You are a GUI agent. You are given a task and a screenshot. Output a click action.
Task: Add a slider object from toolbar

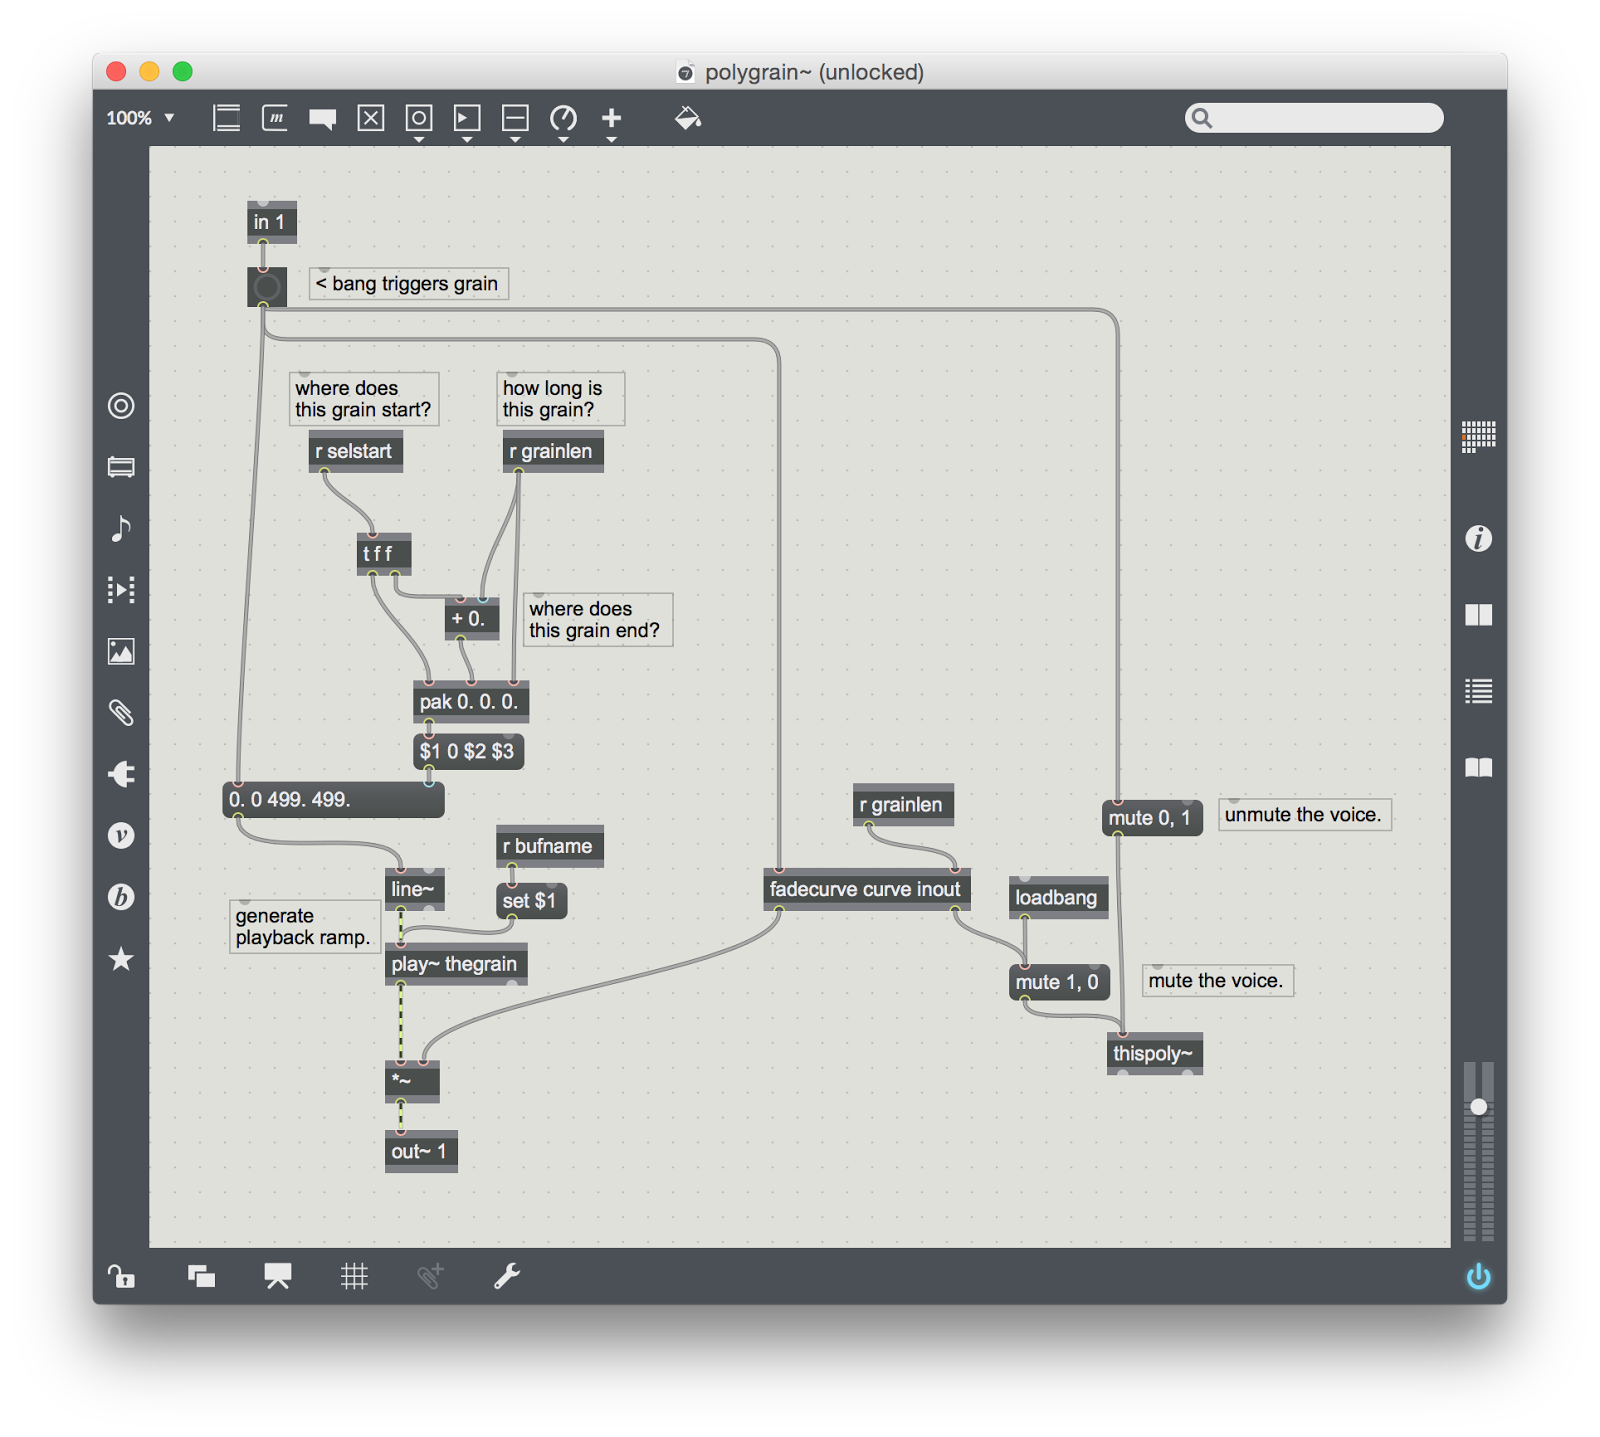pos(515,118)
